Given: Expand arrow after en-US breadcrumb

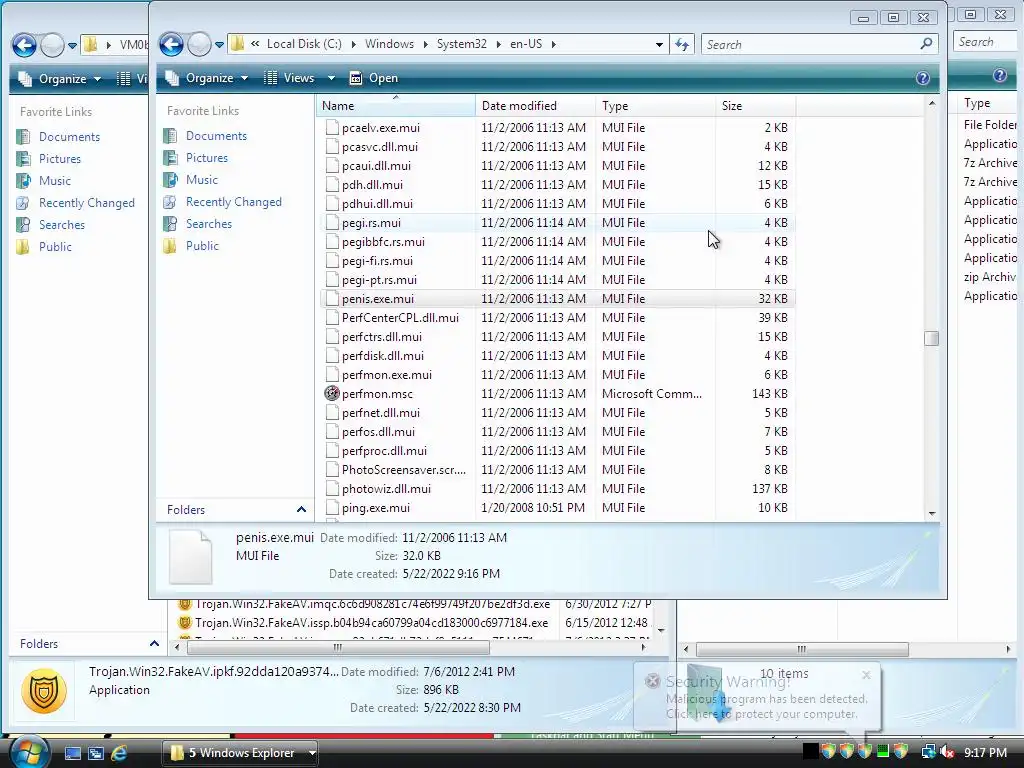Looking at the screenshot, I should pos(554,44).
